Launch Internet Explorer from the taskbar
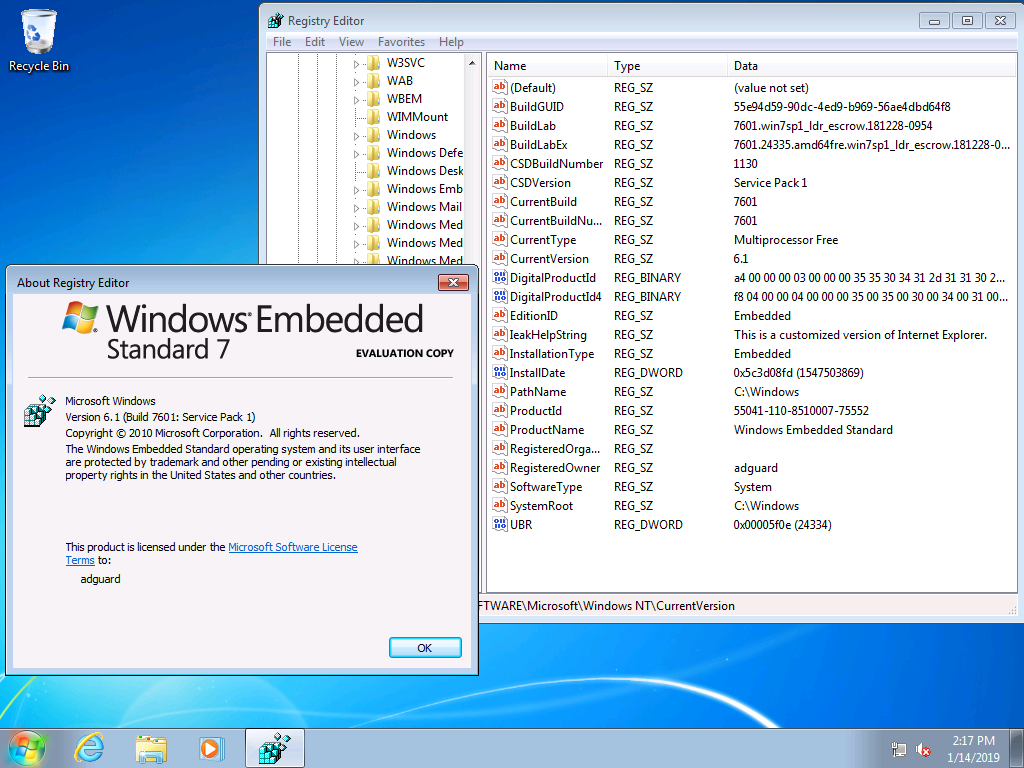 coord(89,748)
